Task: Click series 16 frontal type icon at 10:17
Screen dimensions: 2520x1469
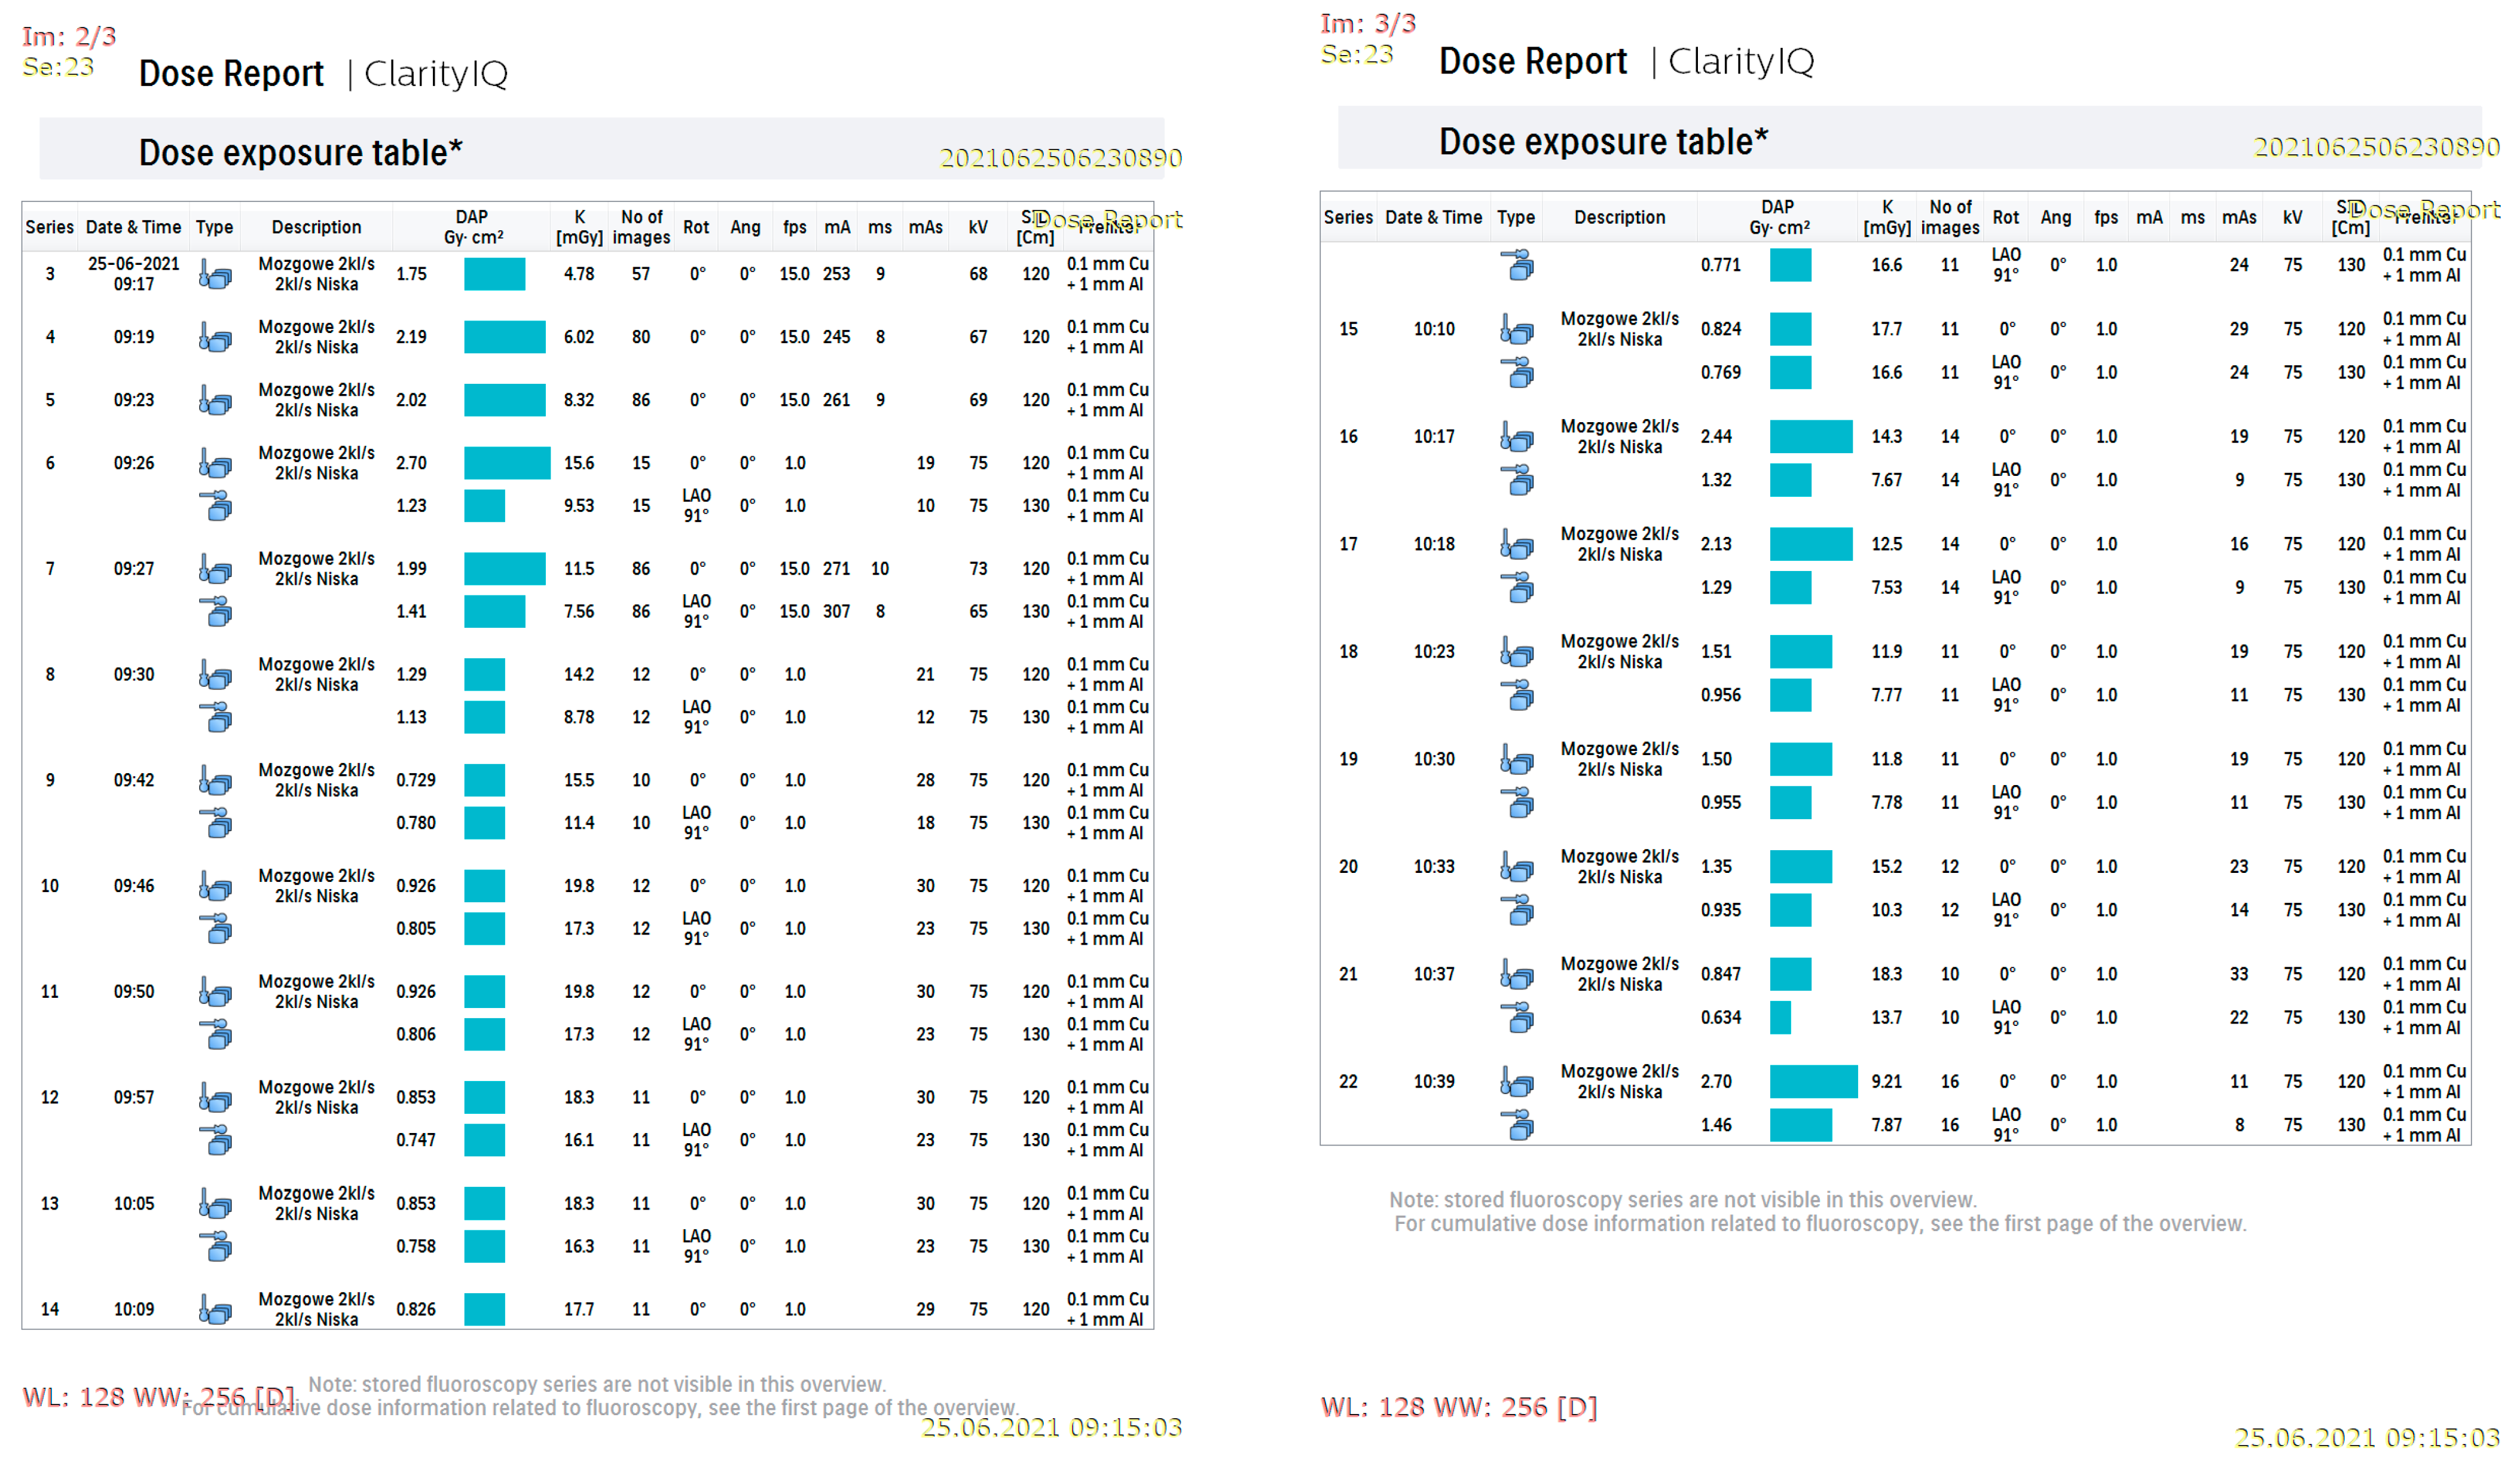Action: [x=1517, y=437]
